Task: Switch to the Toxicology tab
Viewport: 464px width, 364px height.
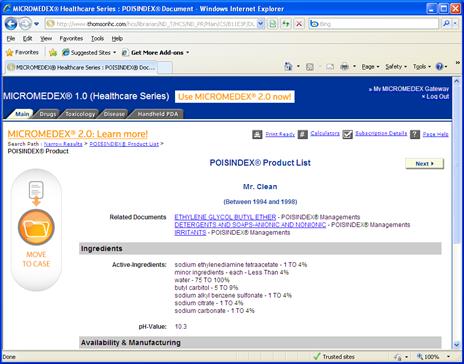Action: click(80, 114)
